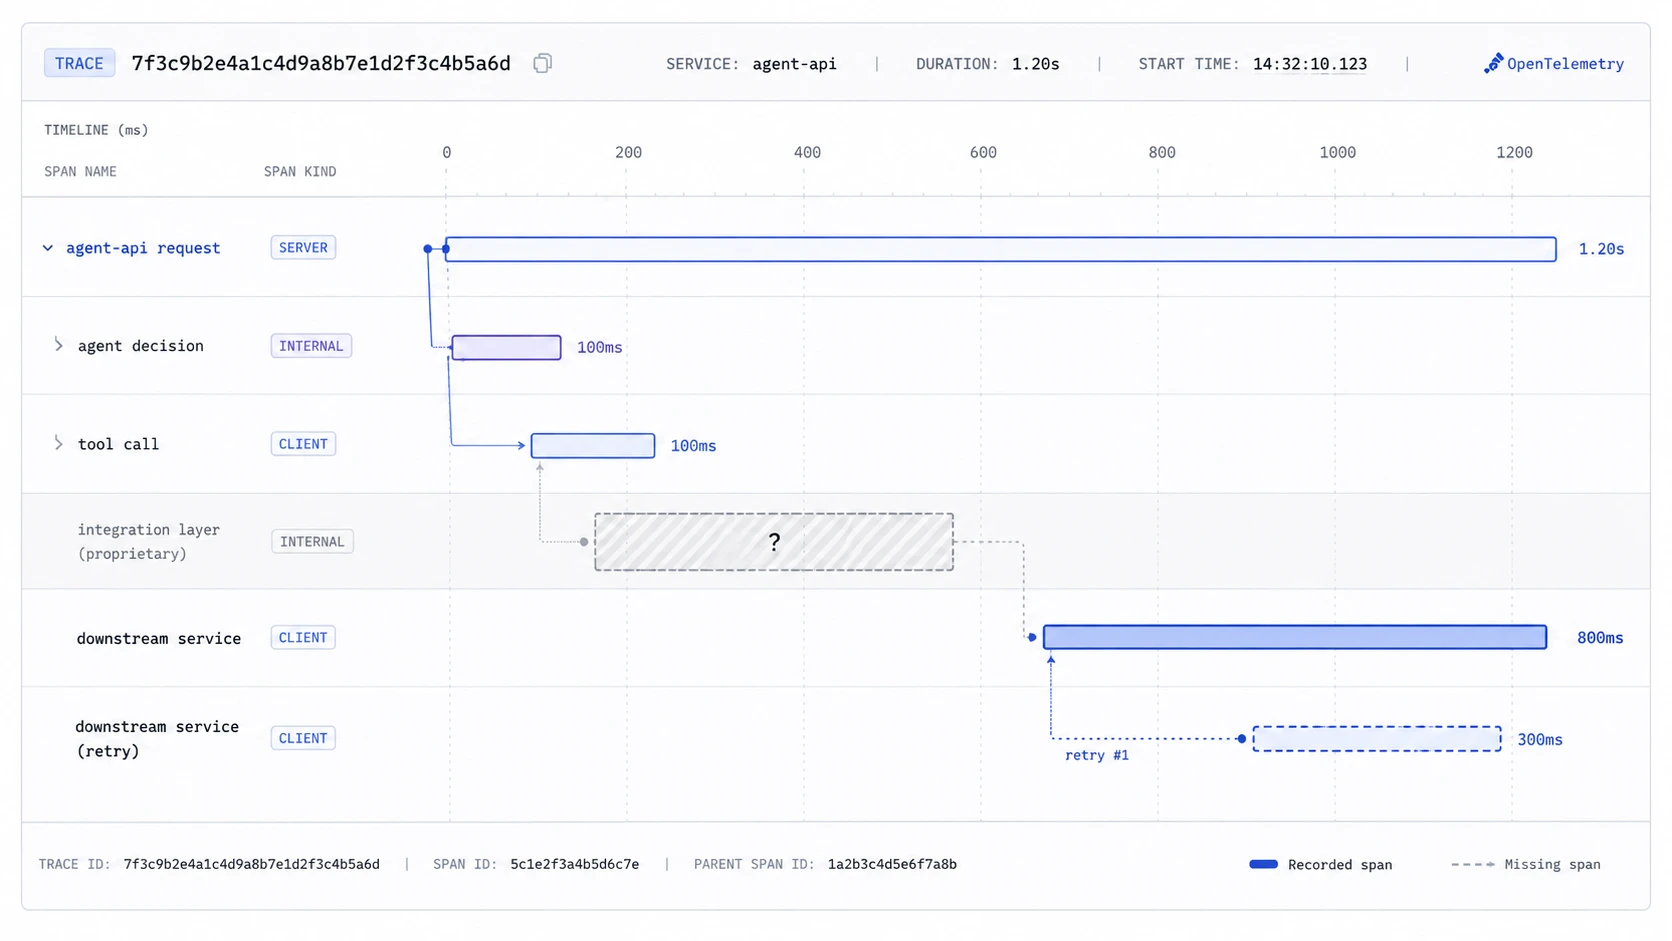Select the downstream service 800ms bar
The height and width of the screenshot is (941, 1672).
click(x=1295, y=637)
